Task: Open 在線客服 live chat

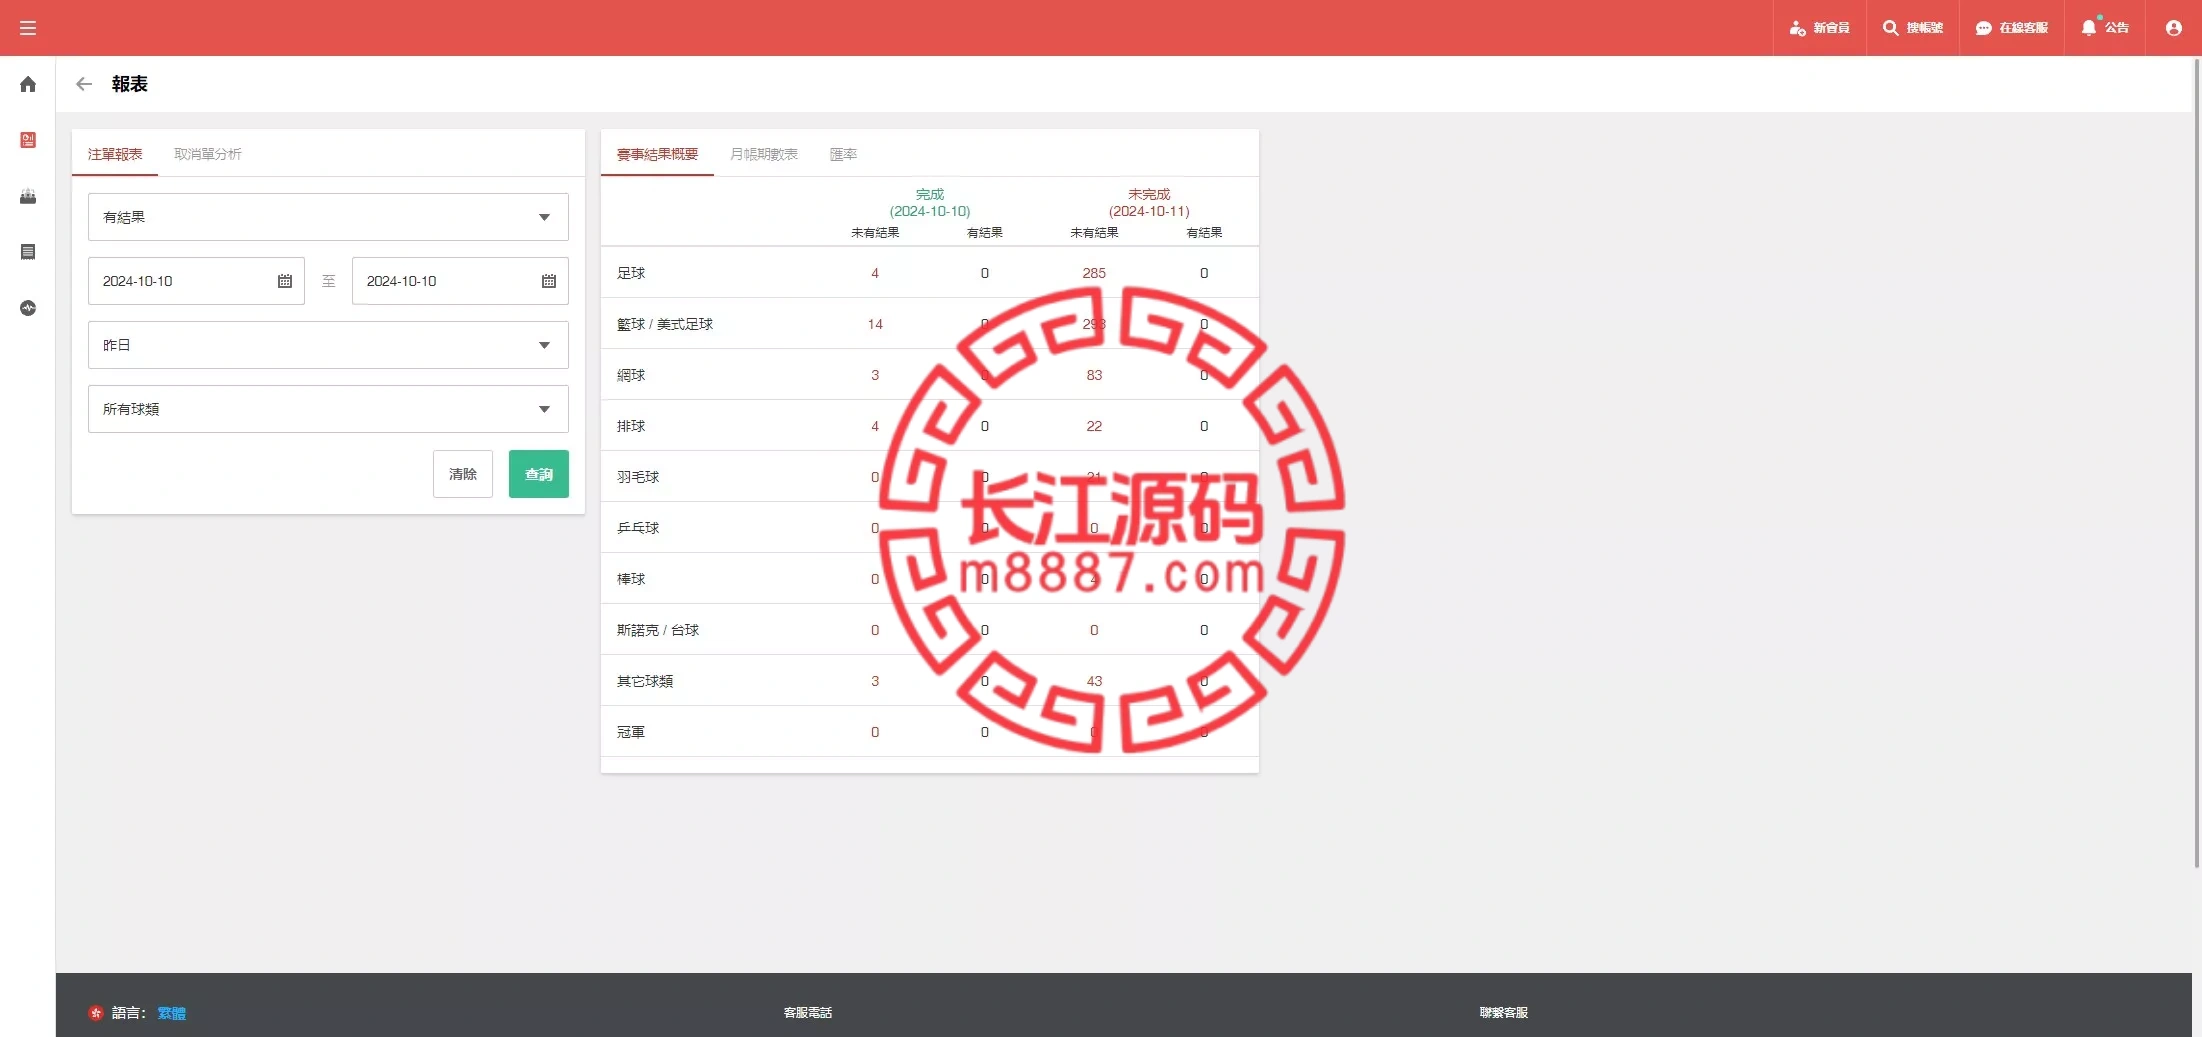Action: click(x=2012, y=28)
